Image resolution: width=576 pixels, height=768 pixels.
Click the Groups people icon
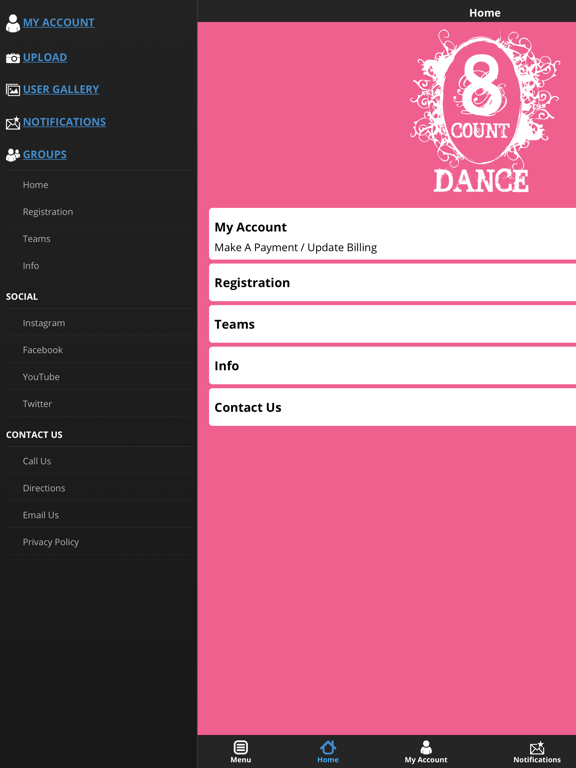13,155
